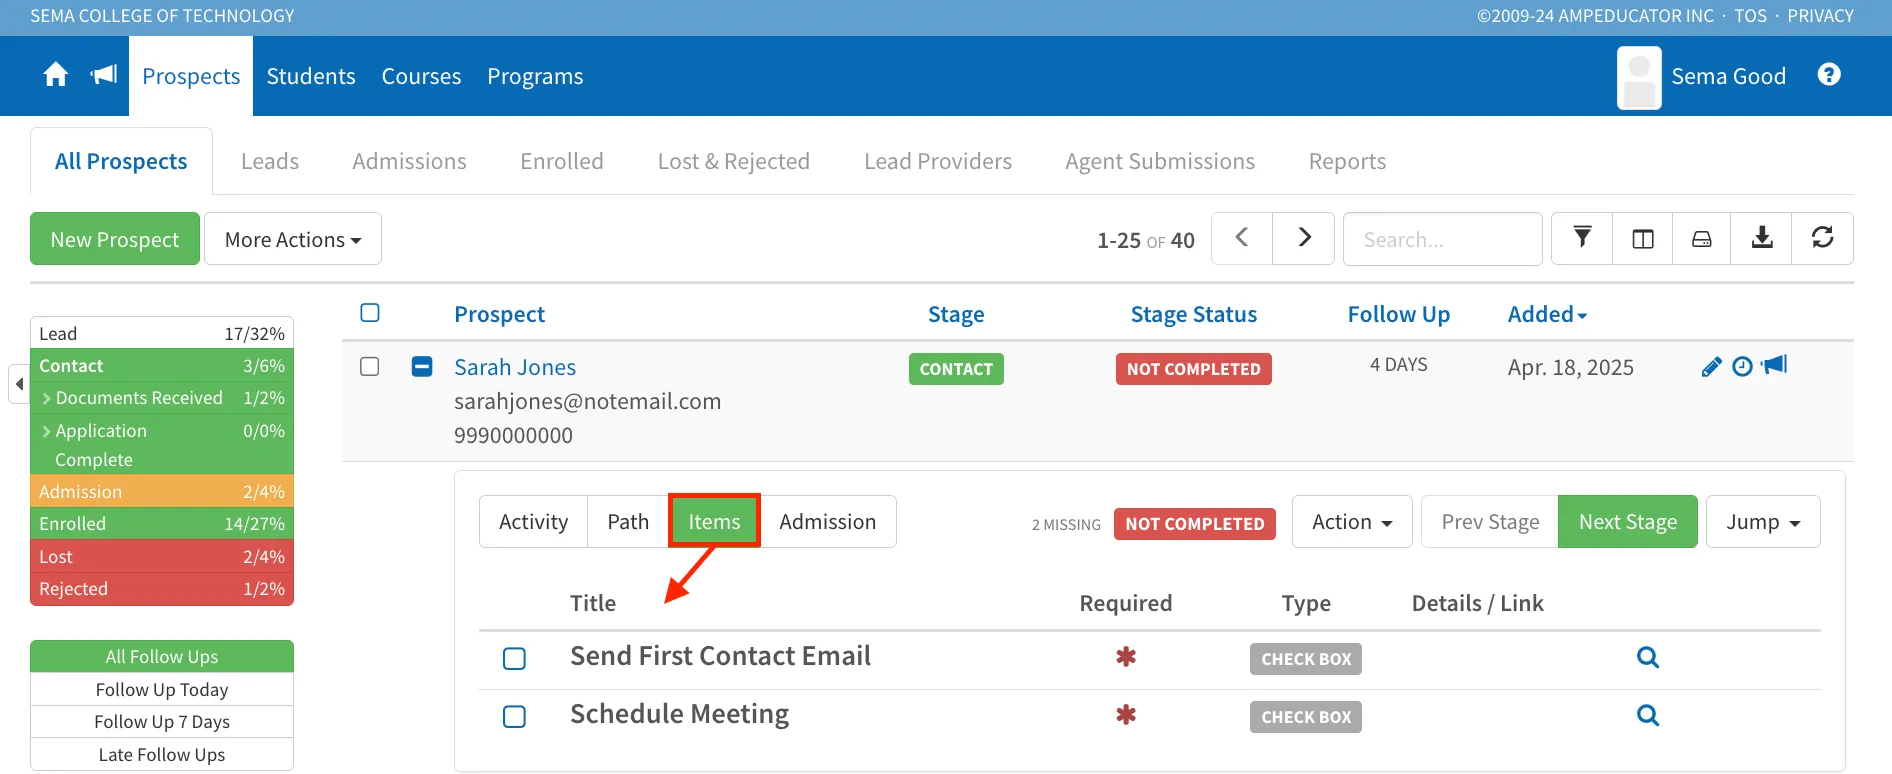Go to the home icon

point(56,75)
